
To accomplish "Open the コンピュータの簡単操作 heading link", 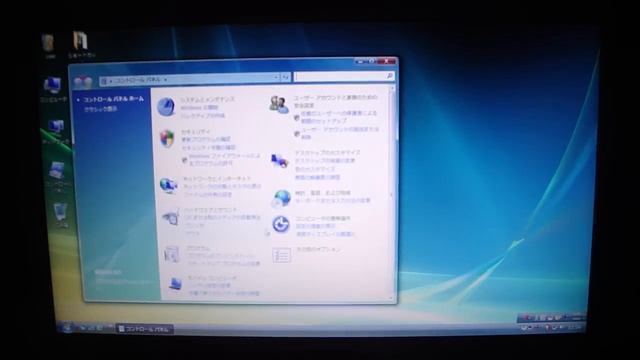I will (322, 218).
